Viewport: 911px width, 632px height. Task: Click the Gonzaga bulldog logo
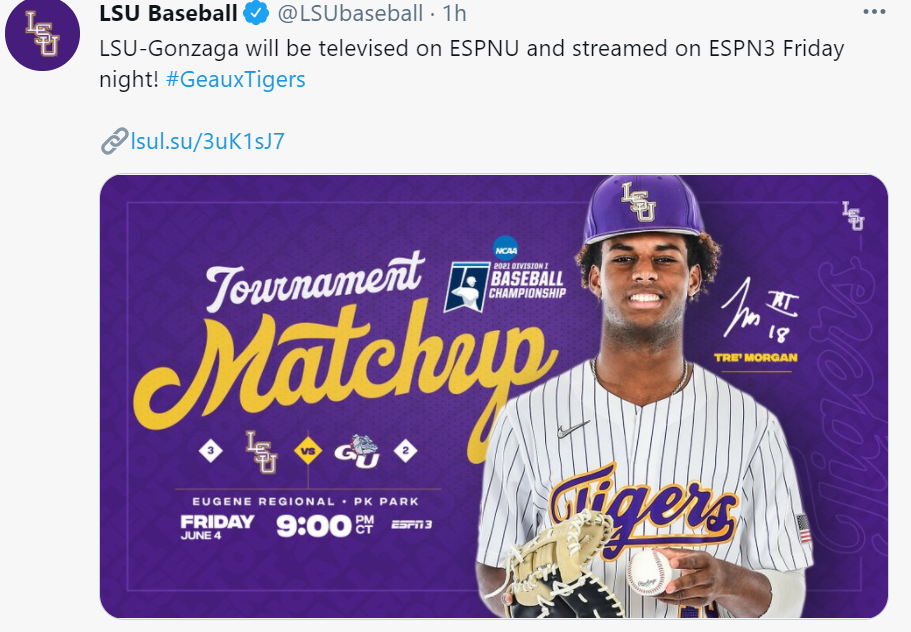click(x=357, y=452)
